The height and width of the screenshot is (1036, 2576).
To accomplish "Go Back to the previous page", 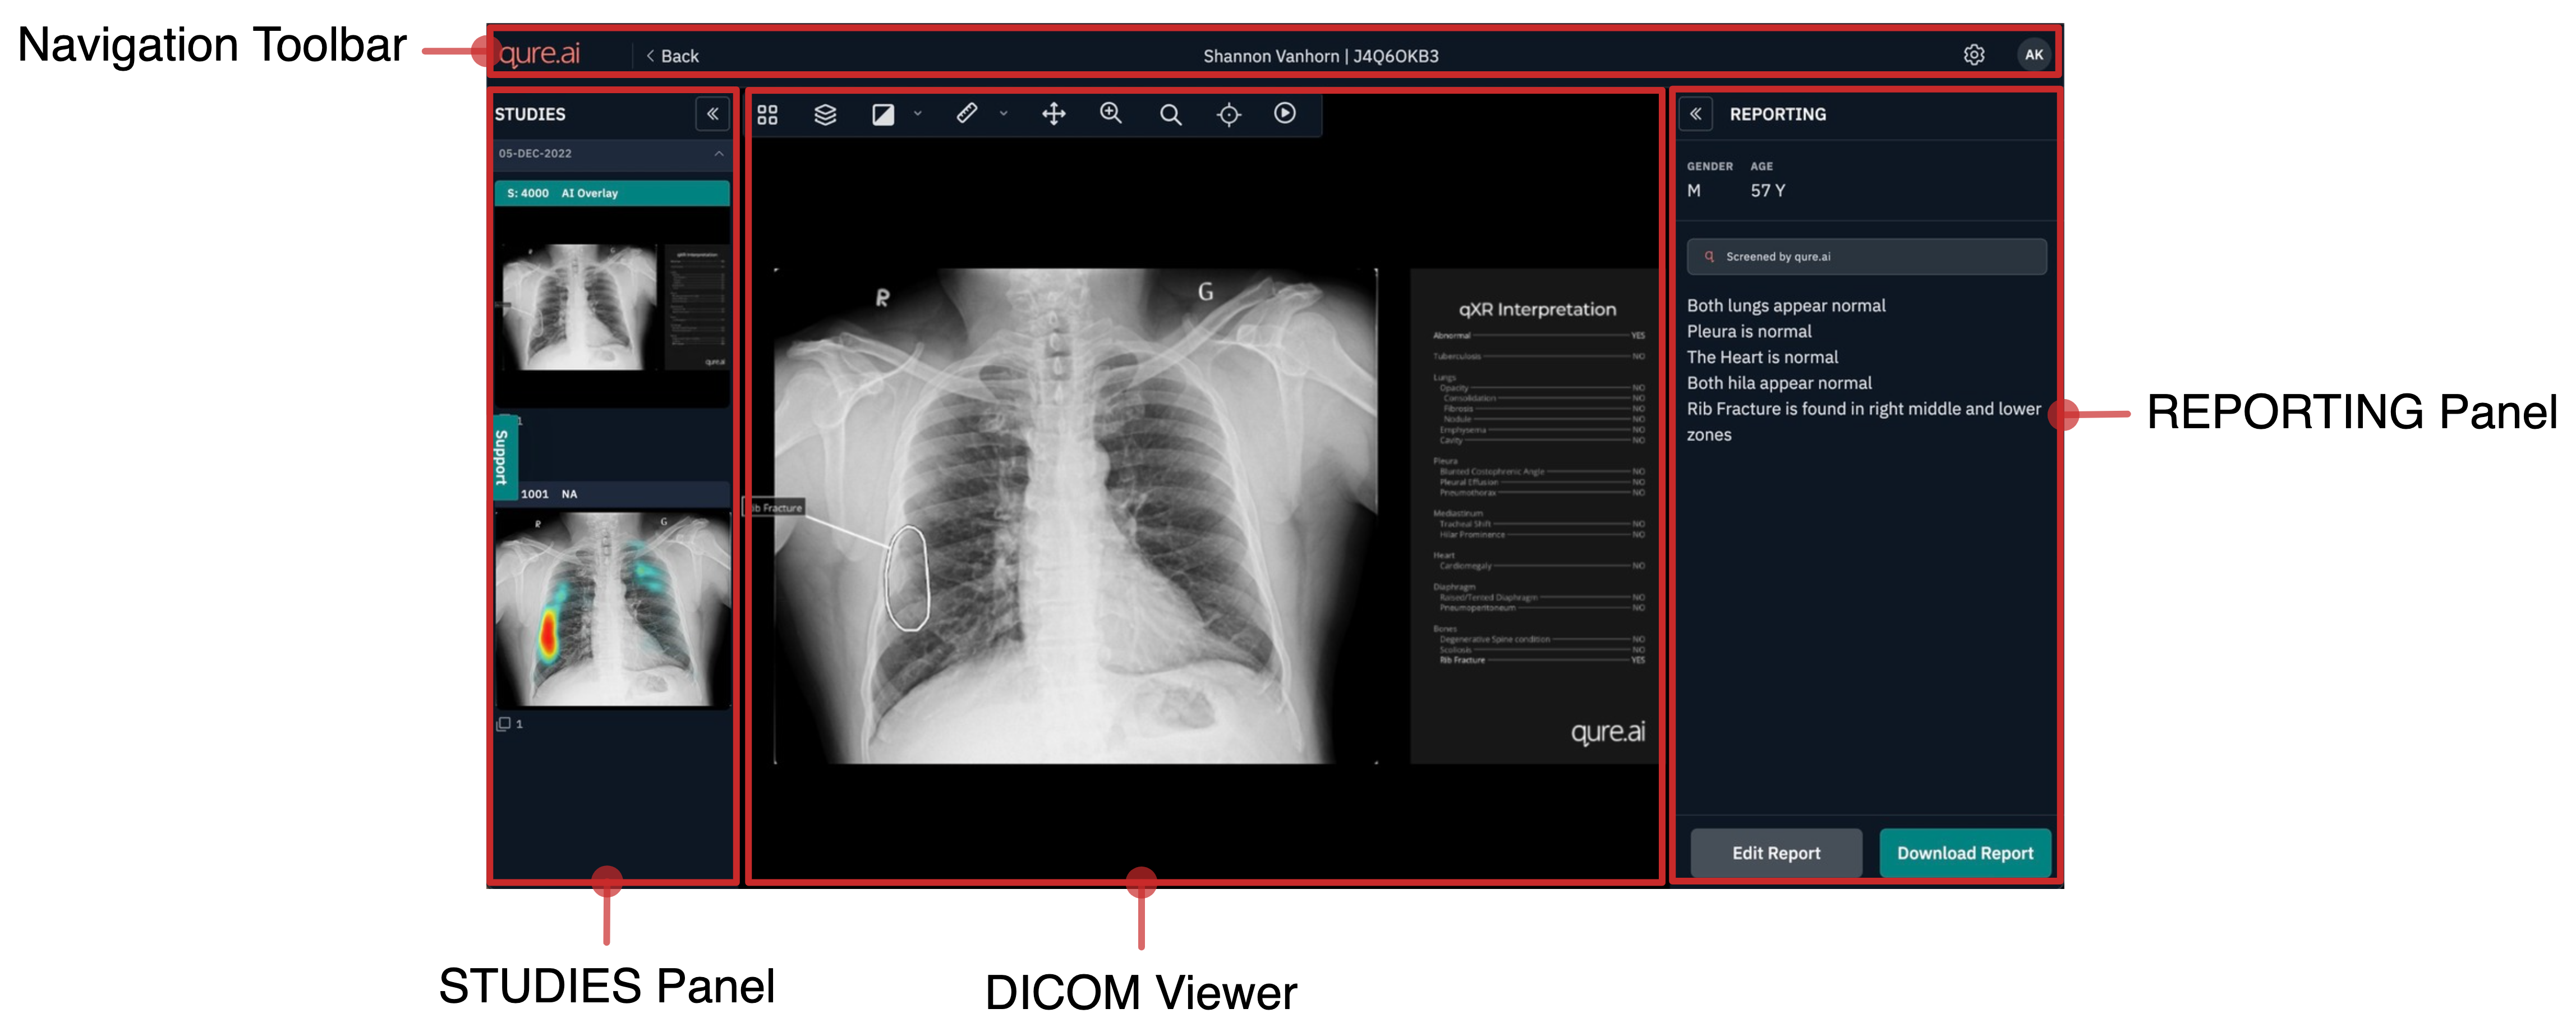I will [673, 56].
